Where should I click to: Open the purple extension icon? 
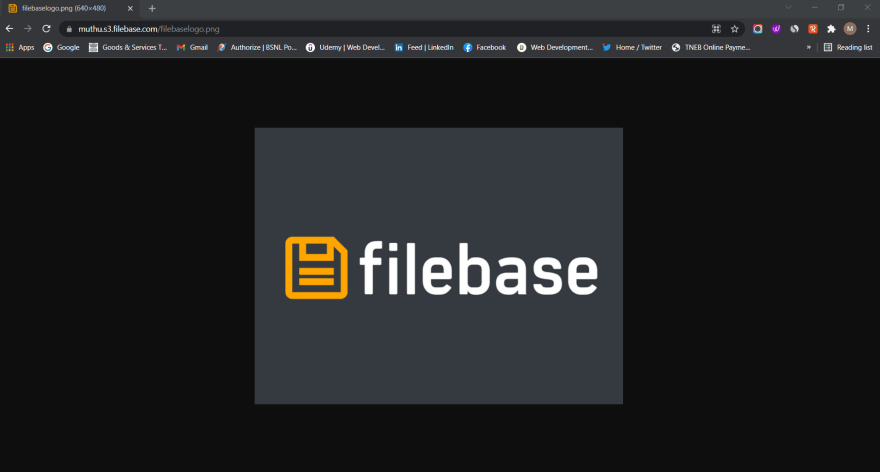(x=776, y=29)
